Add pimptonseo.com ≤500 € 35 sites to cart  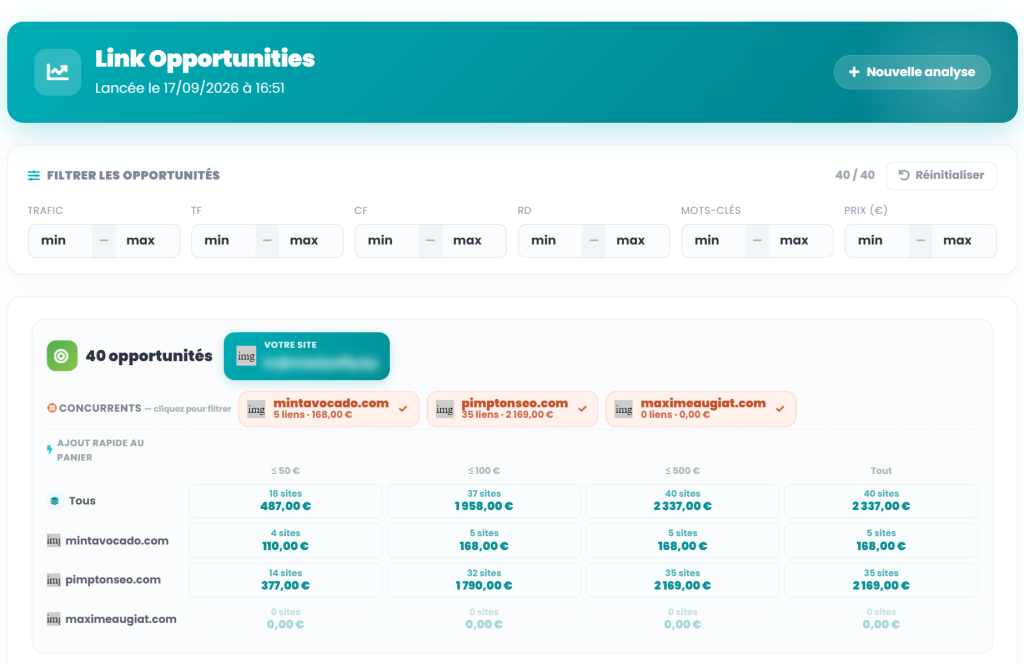[x=682, y=580]
